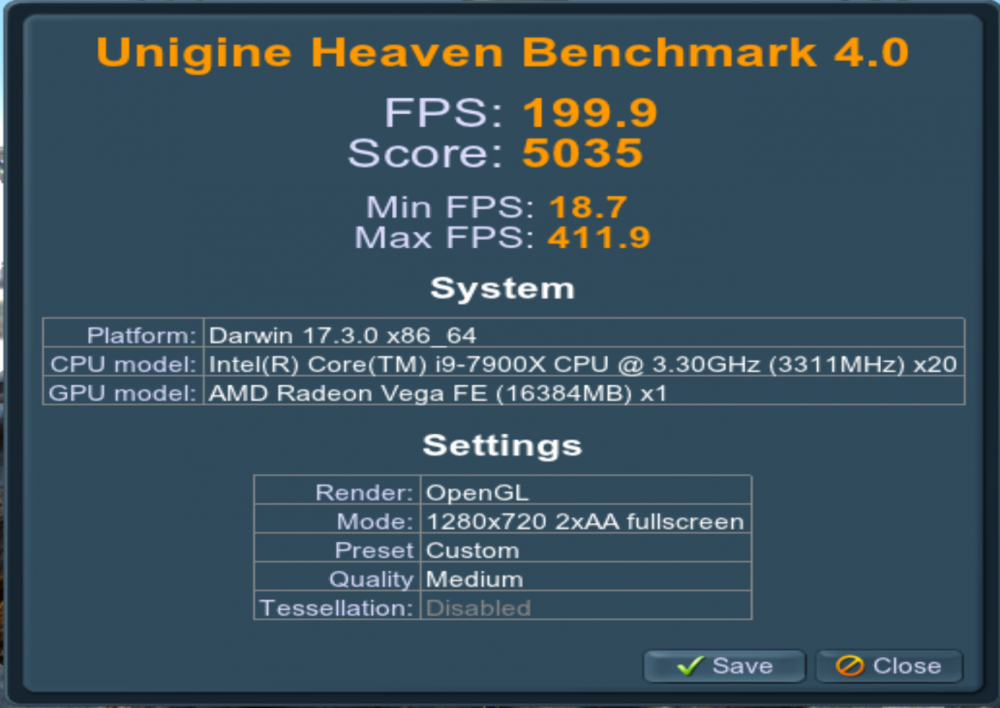Click the Render: label cell
Image resolution: width=1000 pixels, height=708 pixels.
(x=337, y=490)
